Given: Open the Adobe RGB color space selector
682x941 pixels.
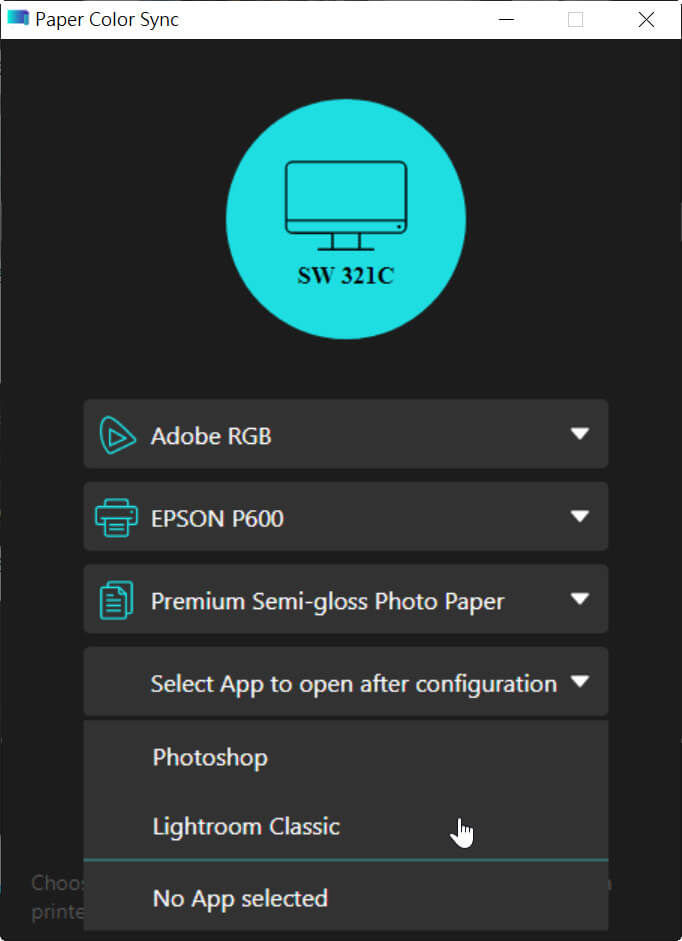Looking at the screenshot, I should (x=346, y=434).
